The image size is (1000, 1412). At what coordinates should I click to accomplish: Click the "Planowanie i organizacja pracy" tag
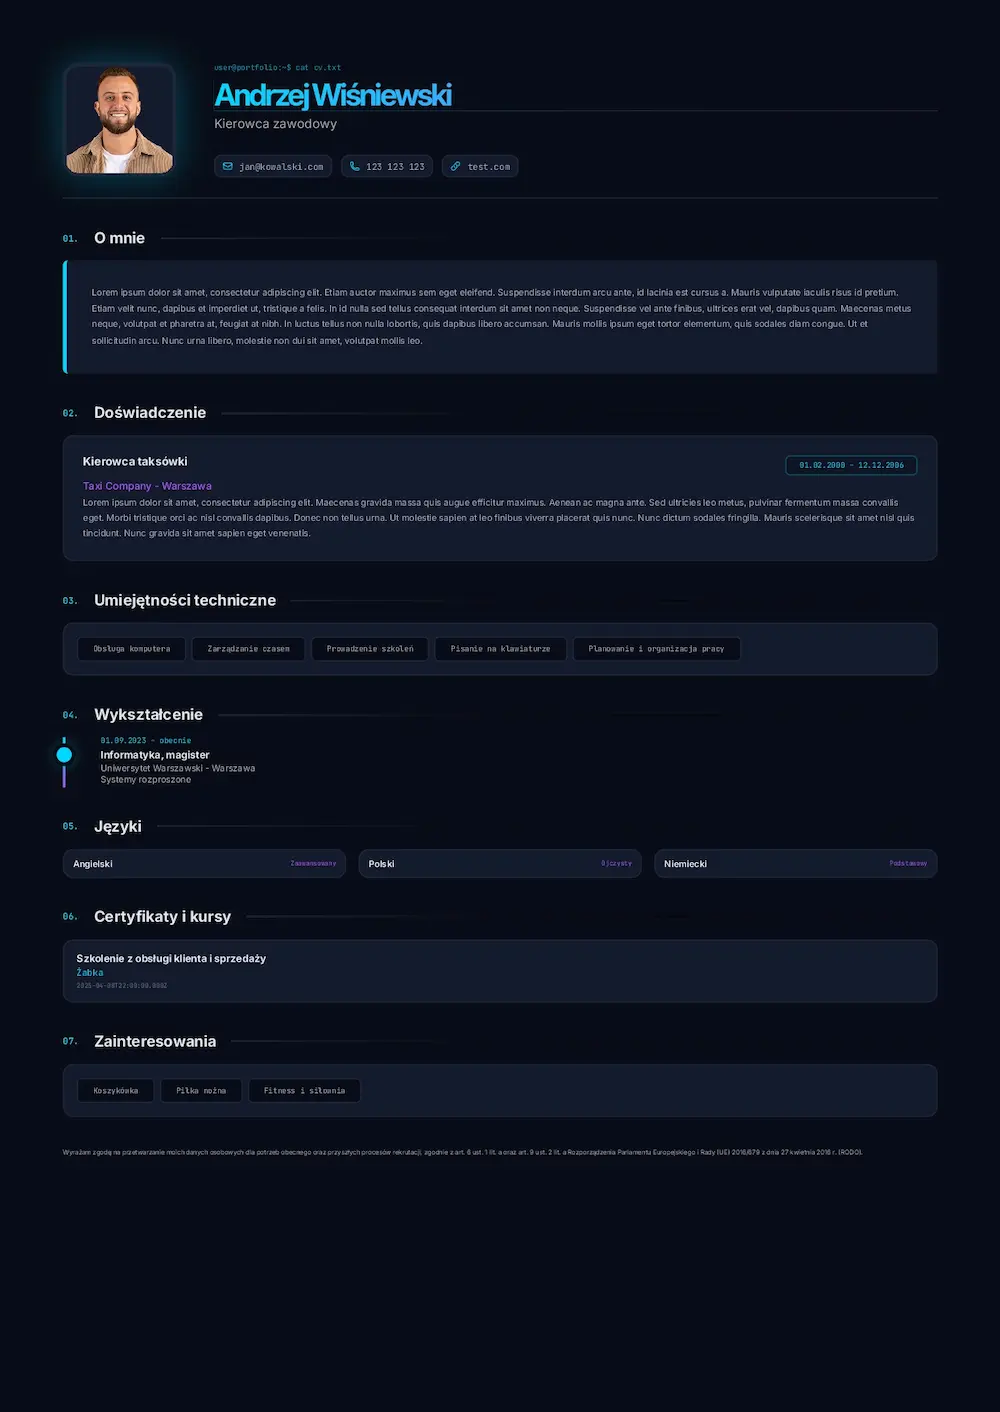[x=656, y=649]
